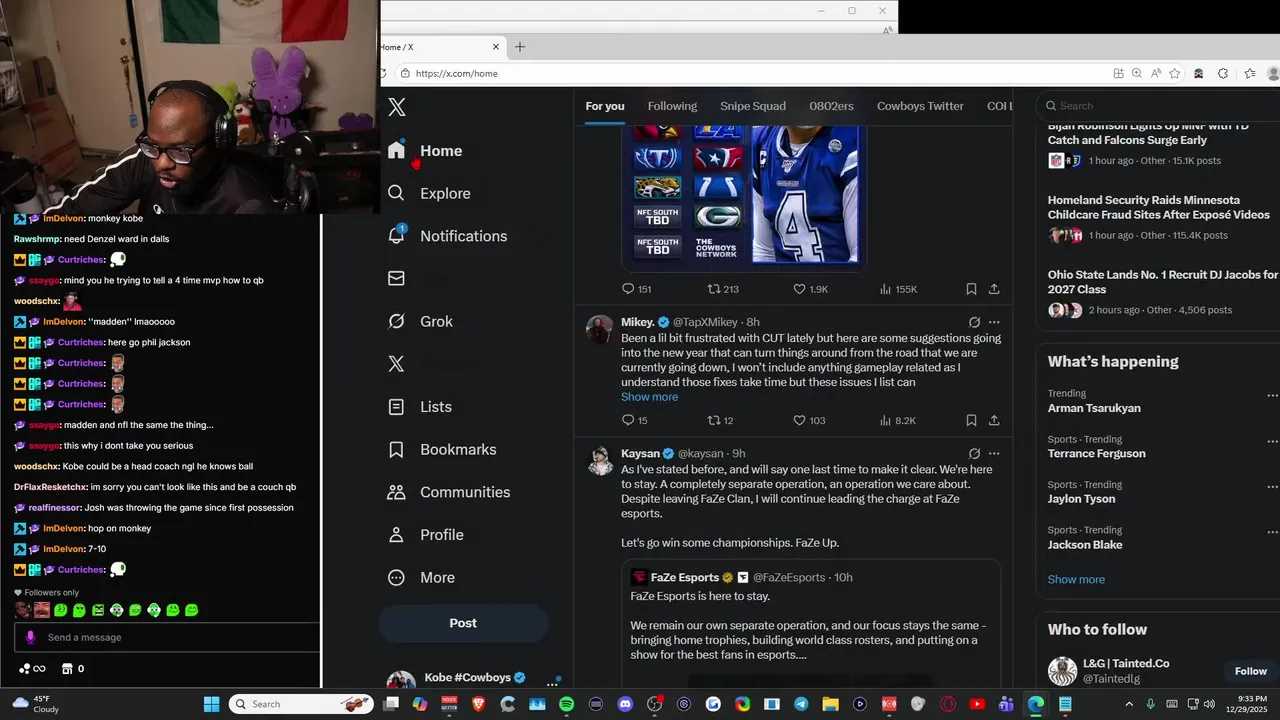Open Windows Start menu
Image resolution: width=1280 pixels, height=720 pixels.
pos(212,704)
